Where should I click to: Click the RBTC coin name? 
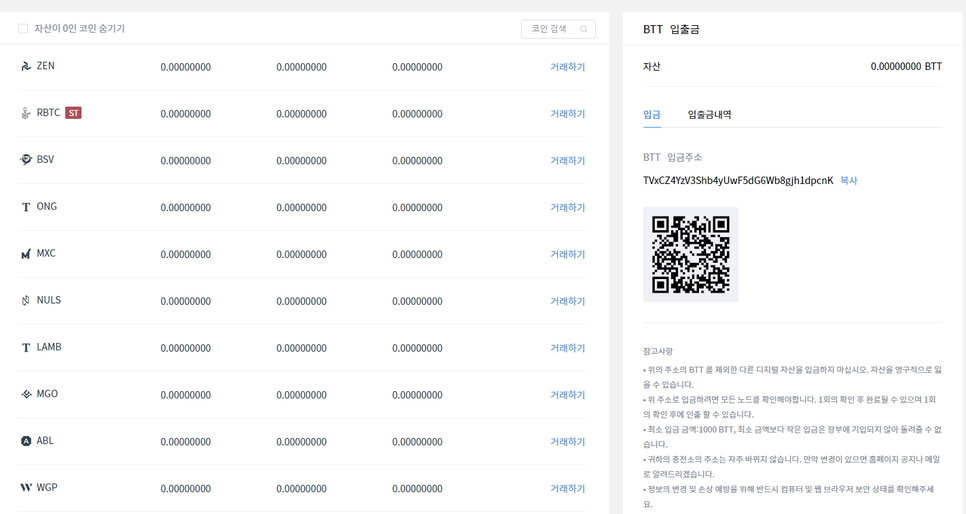(x=48, y=113)
